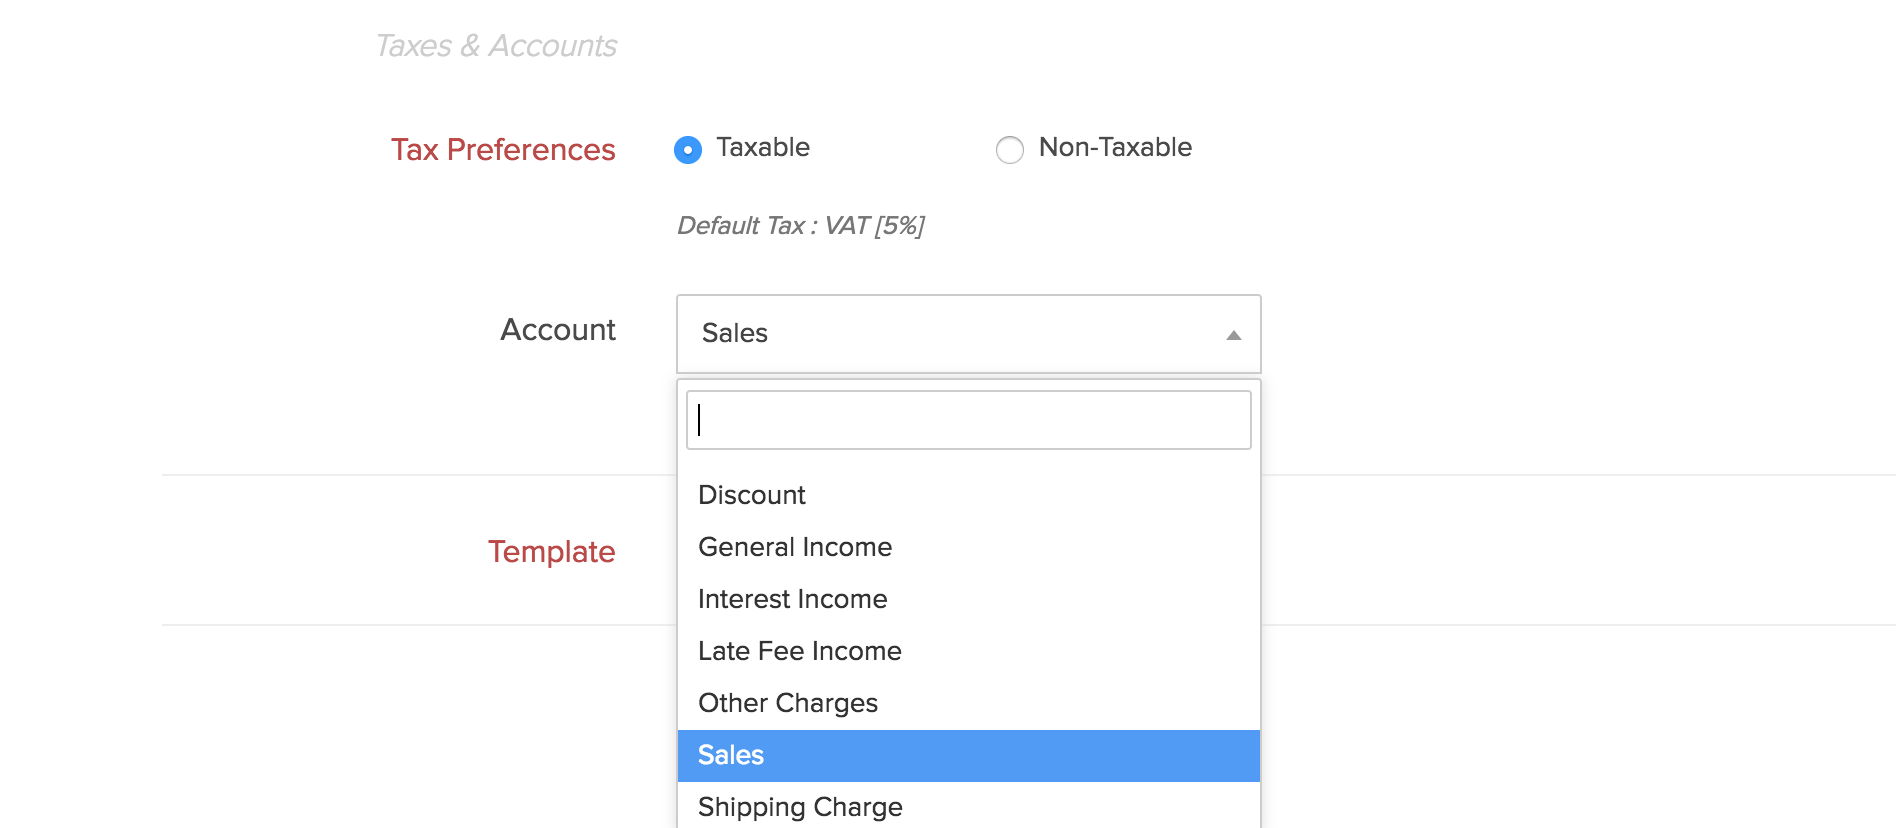Click the Taxes & Accounts section heading
This screenshot has width=1896, height=828.
pyautogui.click(x=496, y=46)
